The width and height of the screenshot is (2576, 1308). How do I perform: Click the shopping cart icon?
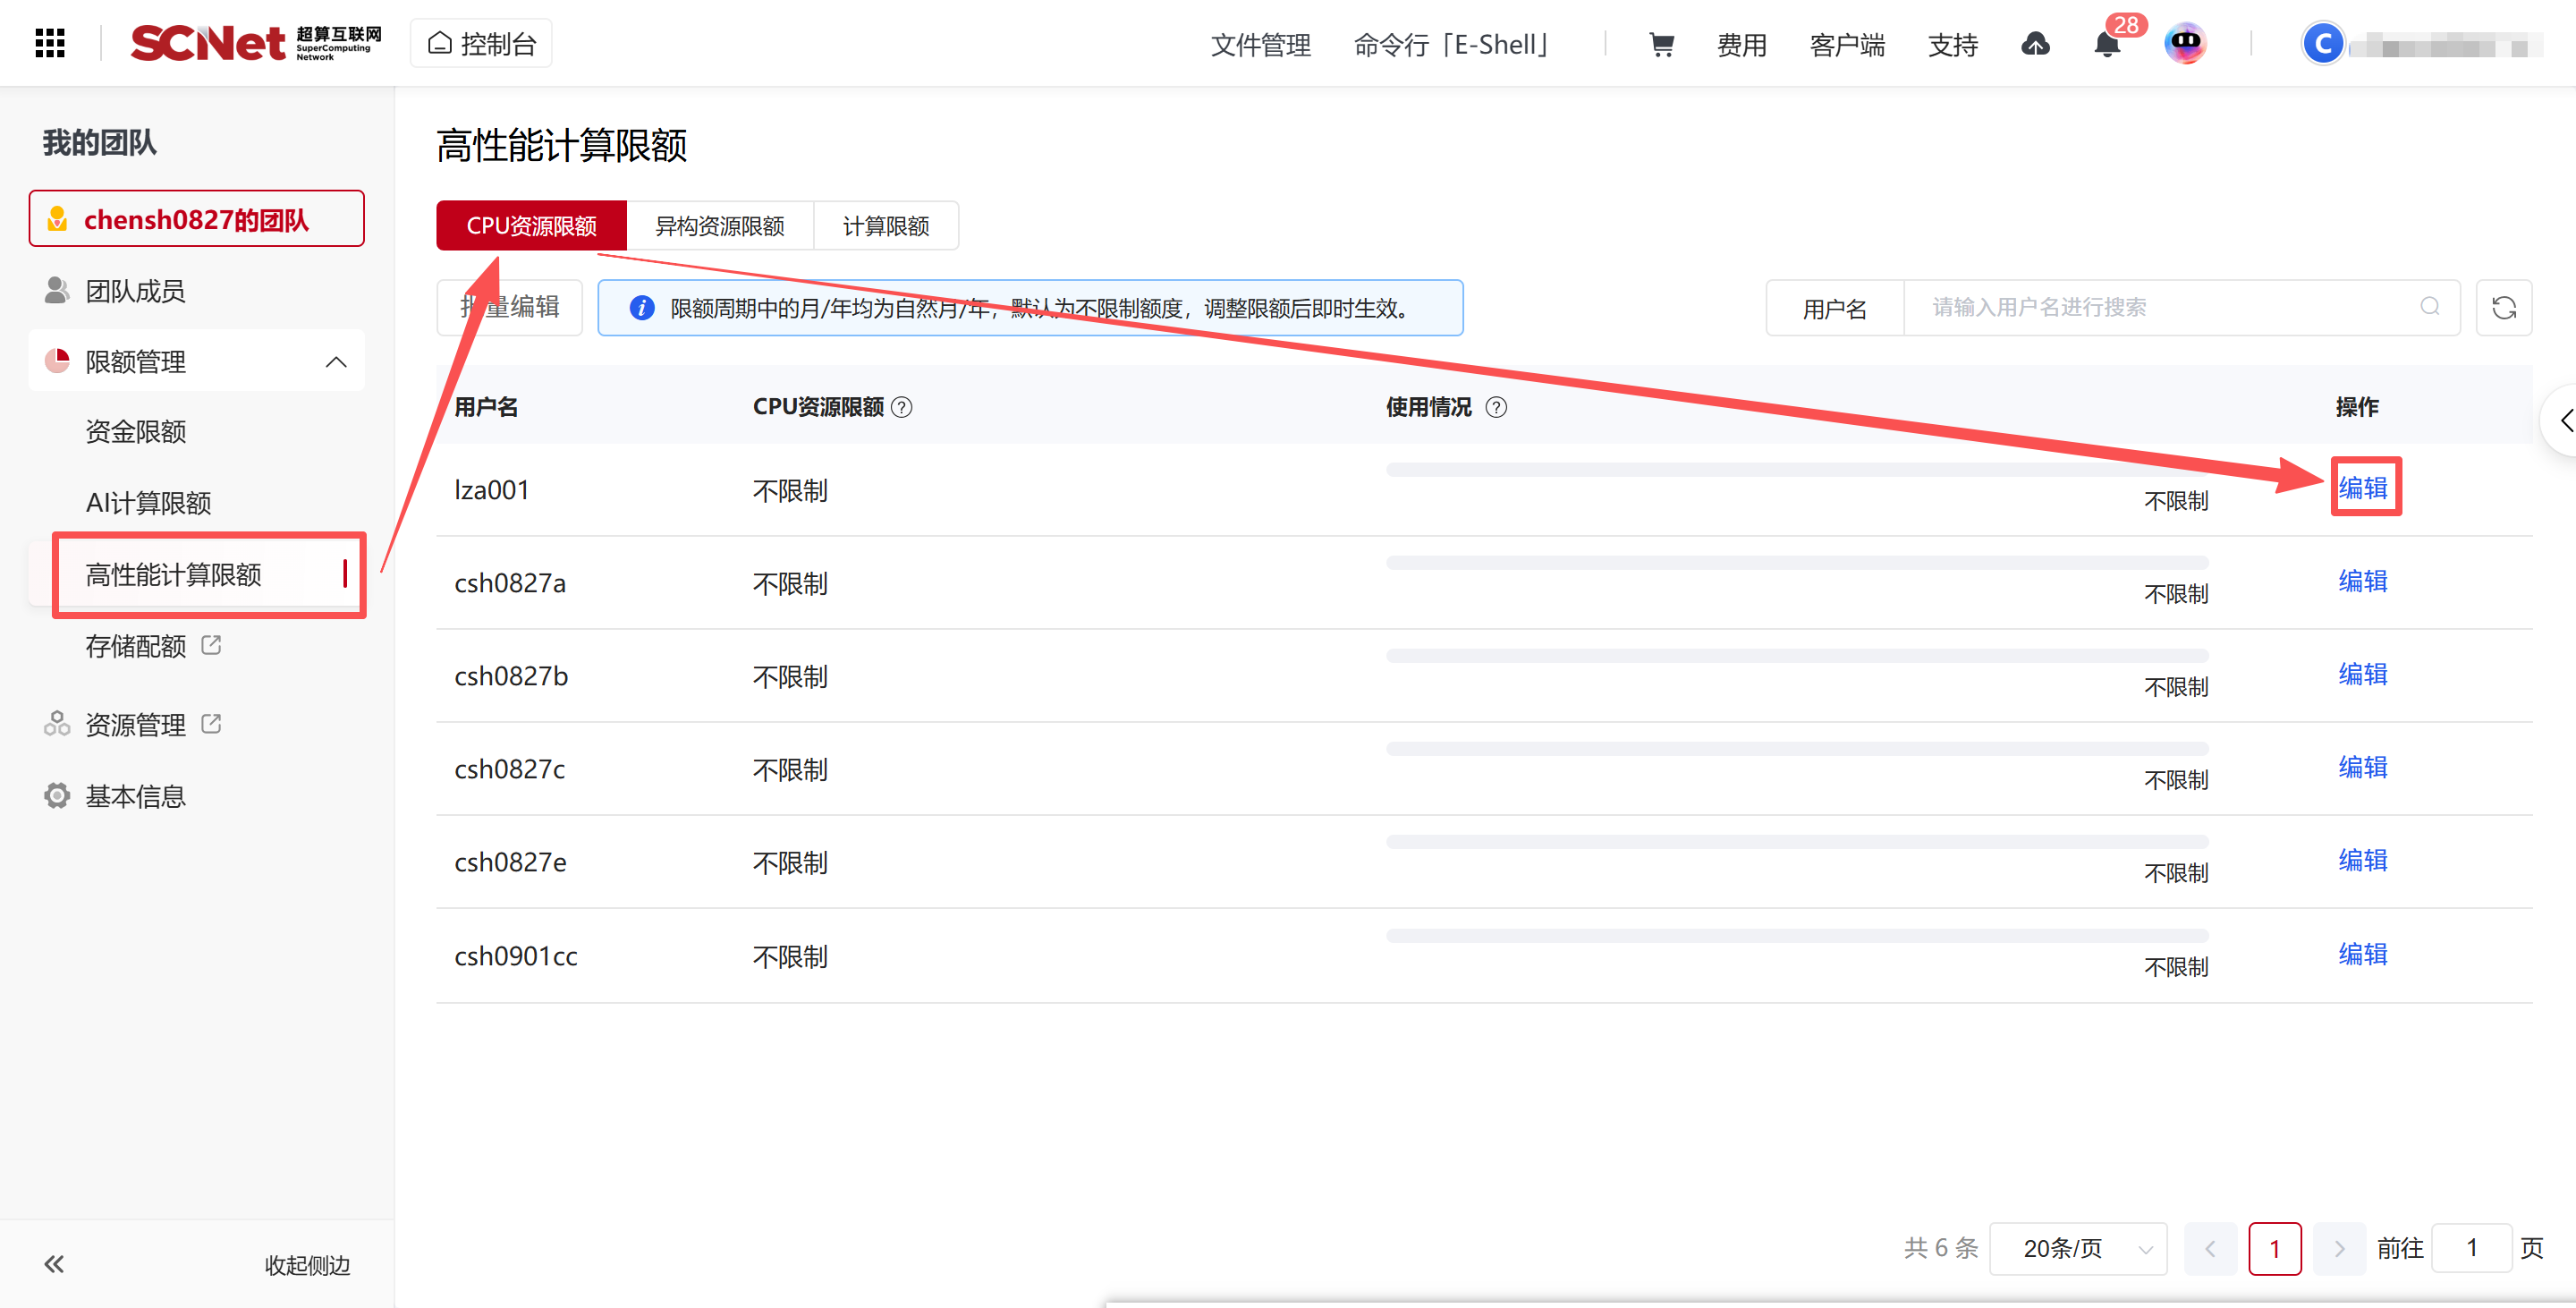point(1661,44)
